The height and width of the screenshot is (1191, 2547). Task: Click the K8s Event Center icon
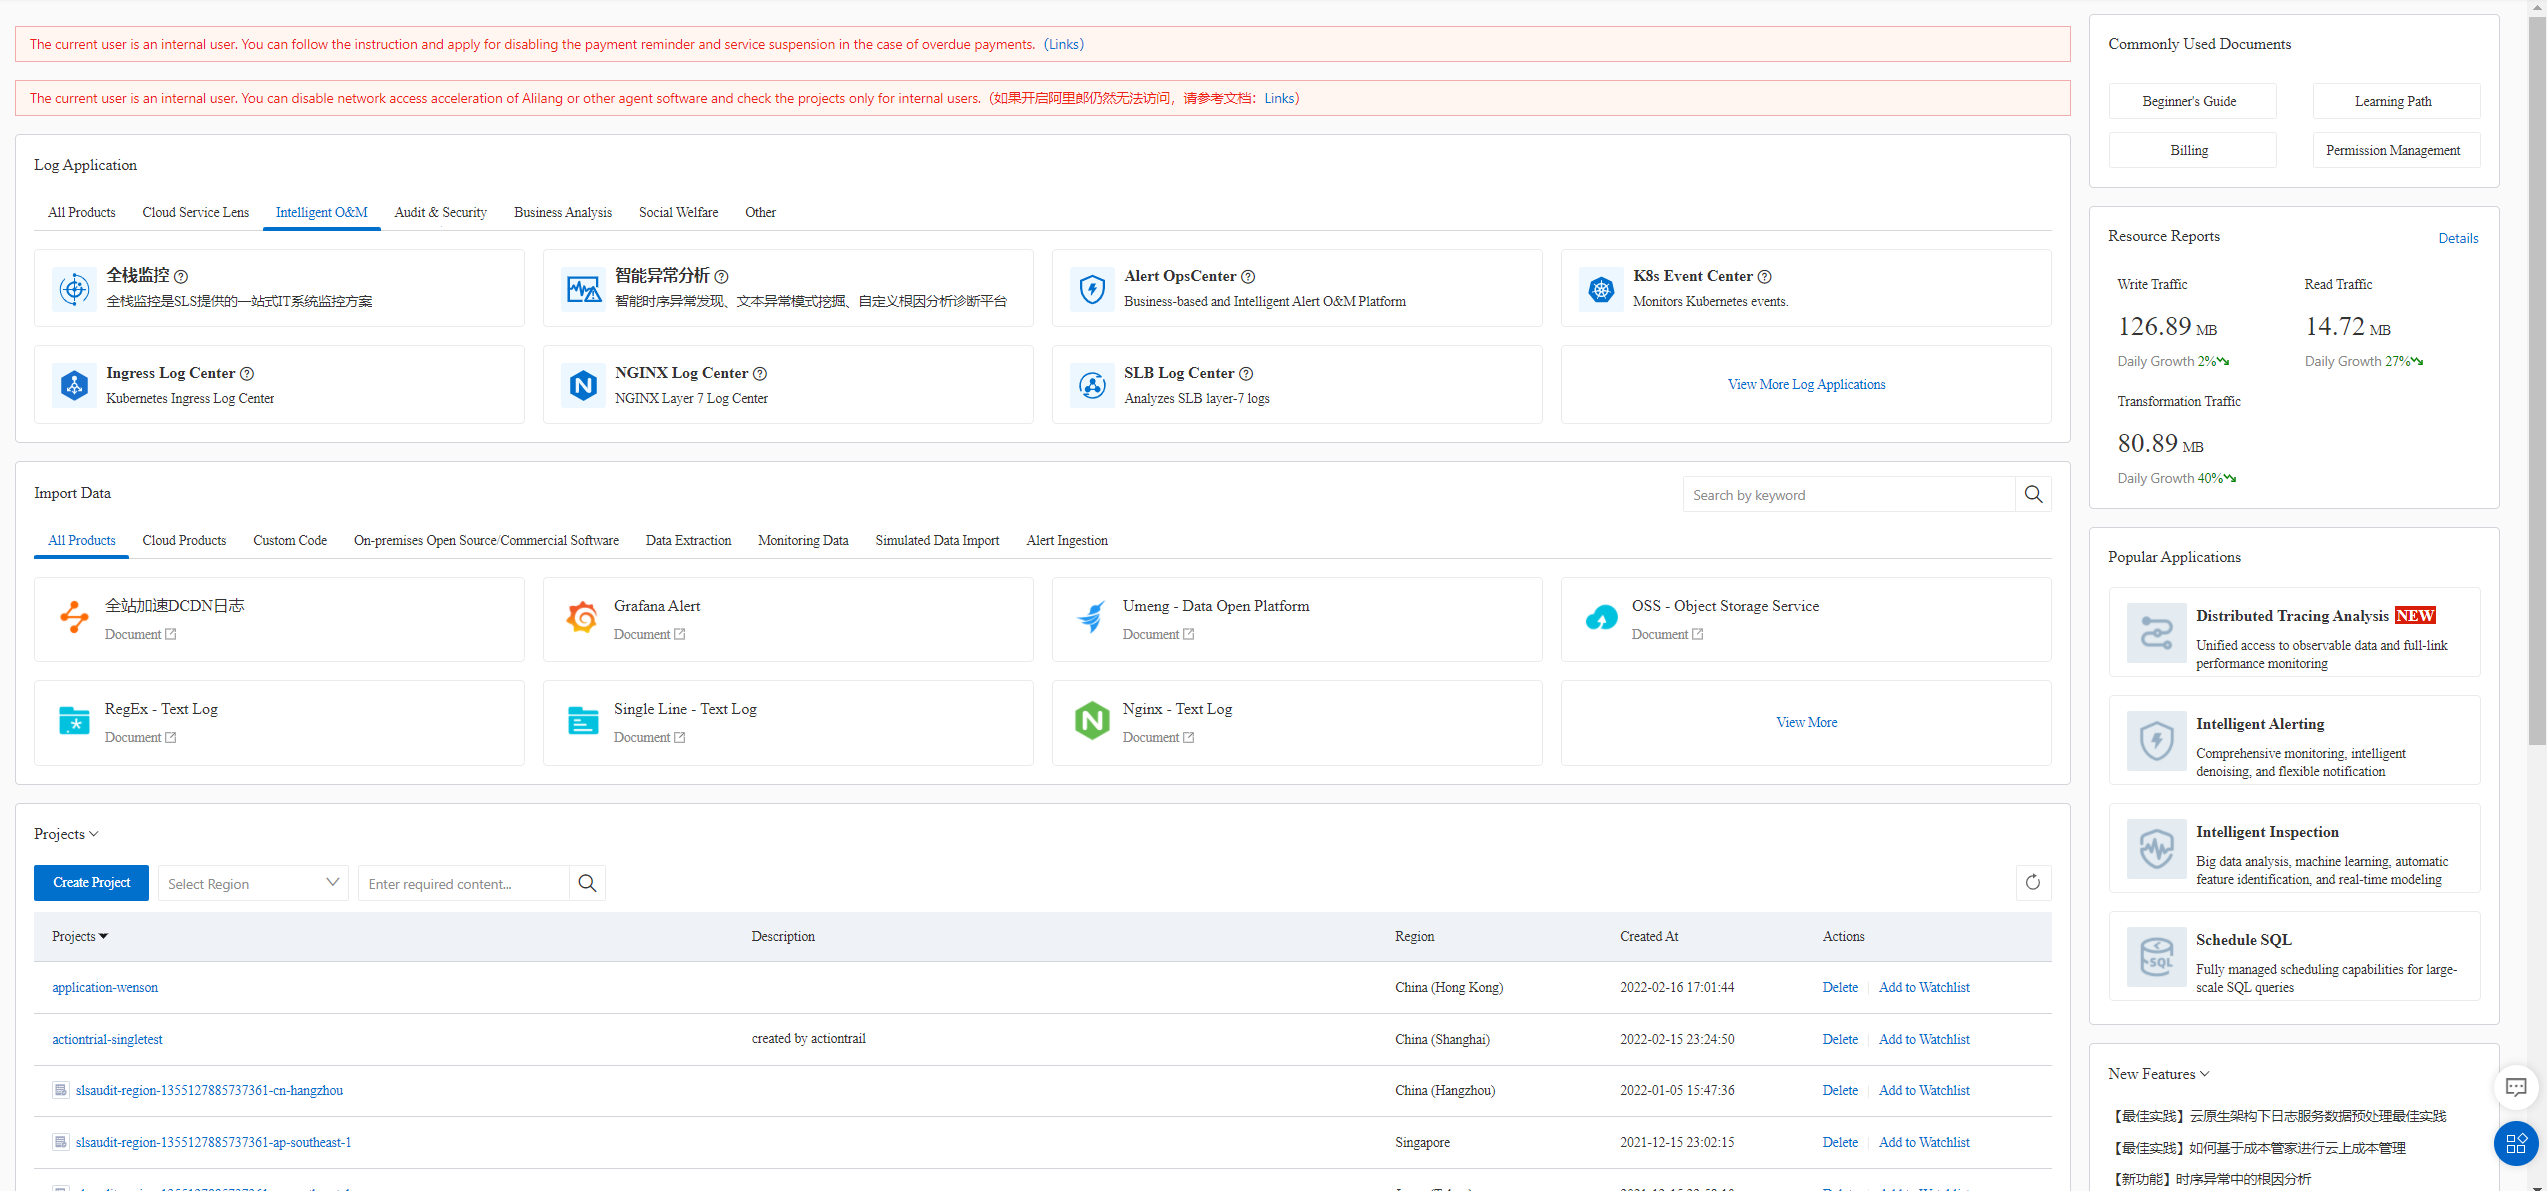click(1601, 289)
